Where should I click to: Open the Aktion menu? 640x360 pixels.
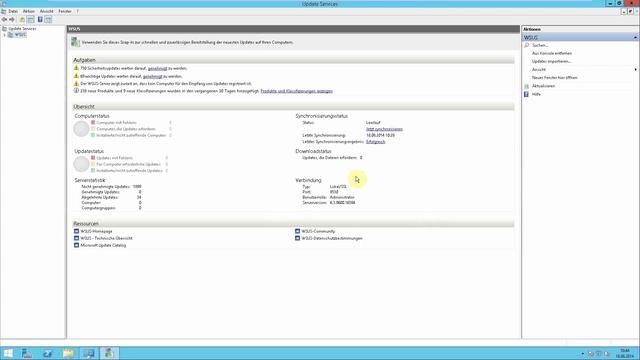(x=29, y=11)
